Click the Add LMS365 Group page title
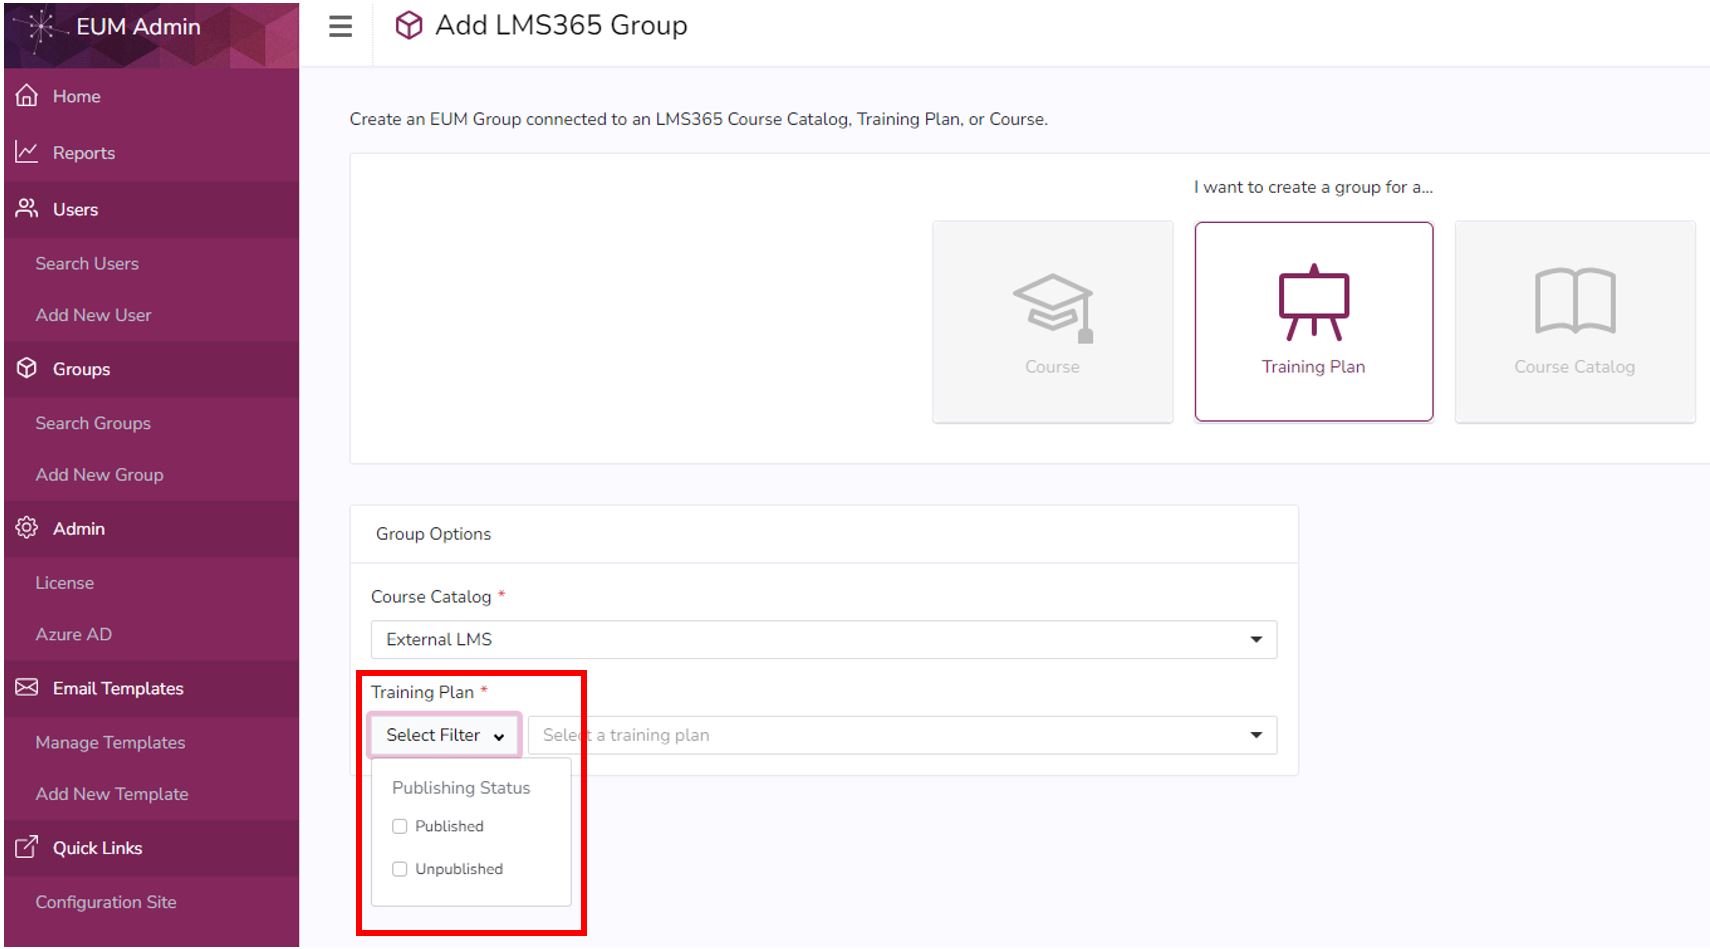The height and width of the screenshot is (949, 1710). pos(561,25)
